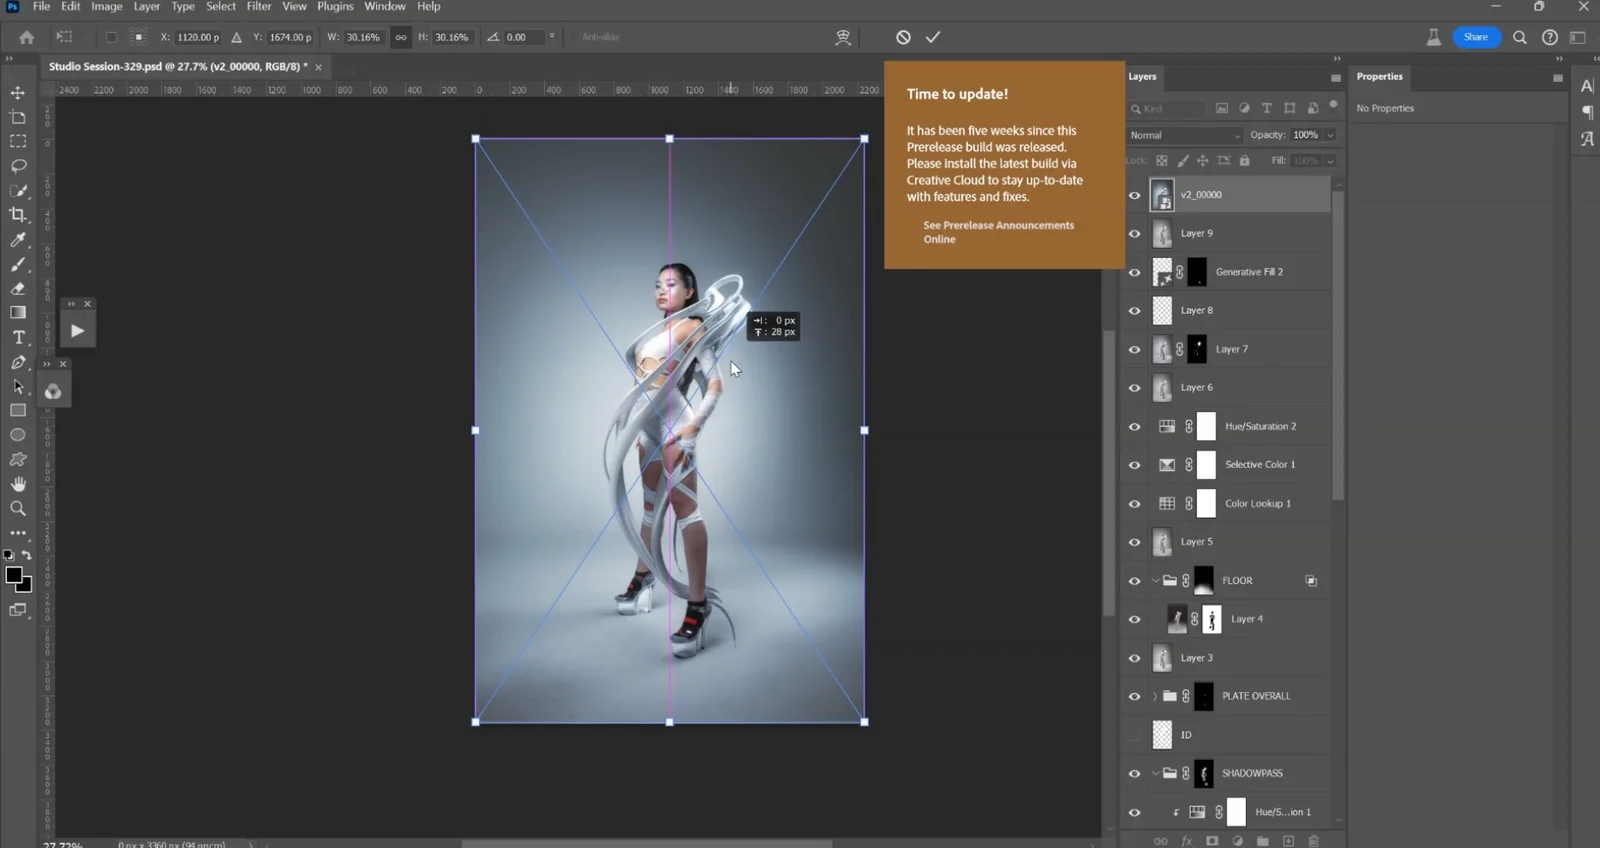Viewport: 1600px width, 848px height.
Task: Click the Share button
Action: point(1476,37)
